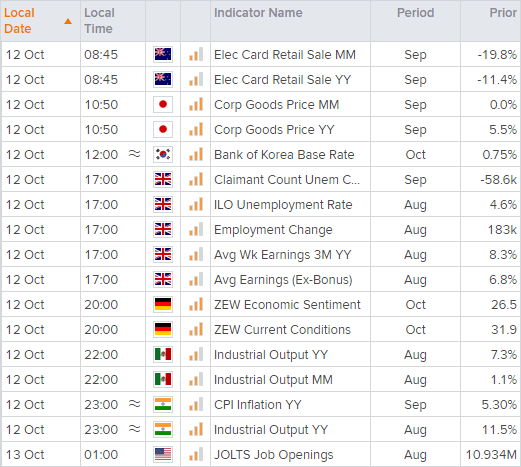Click the South Korea flag icon

[163, 154]
